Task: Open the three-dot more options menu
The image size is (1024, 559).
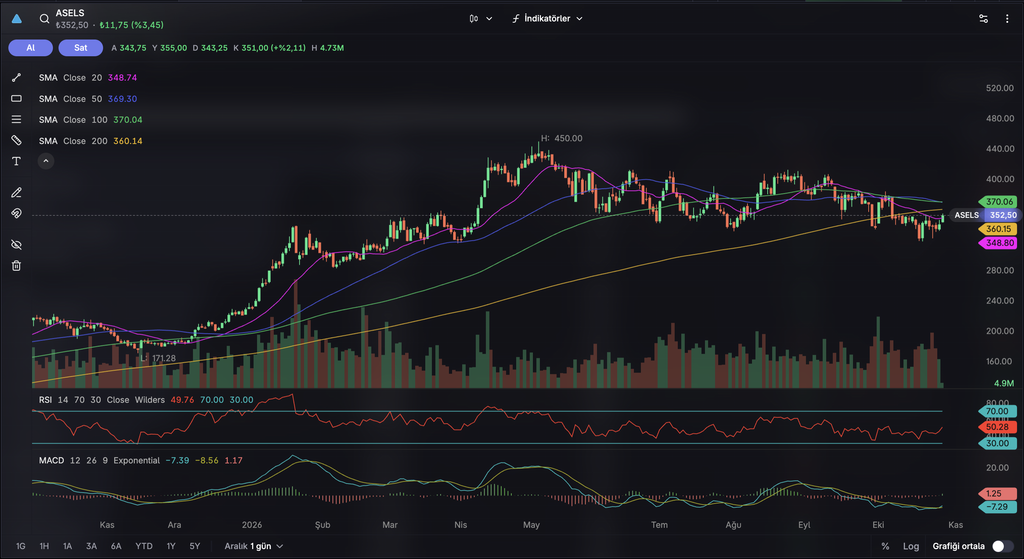Action: point(1007,19)
